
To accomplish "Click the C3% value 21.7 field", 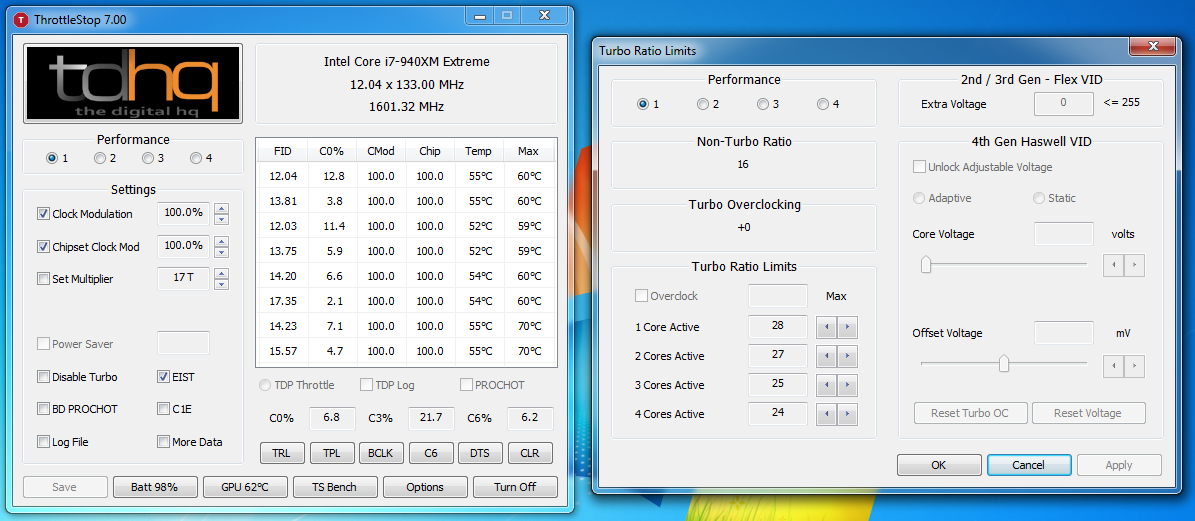I will tap(431, 418).
